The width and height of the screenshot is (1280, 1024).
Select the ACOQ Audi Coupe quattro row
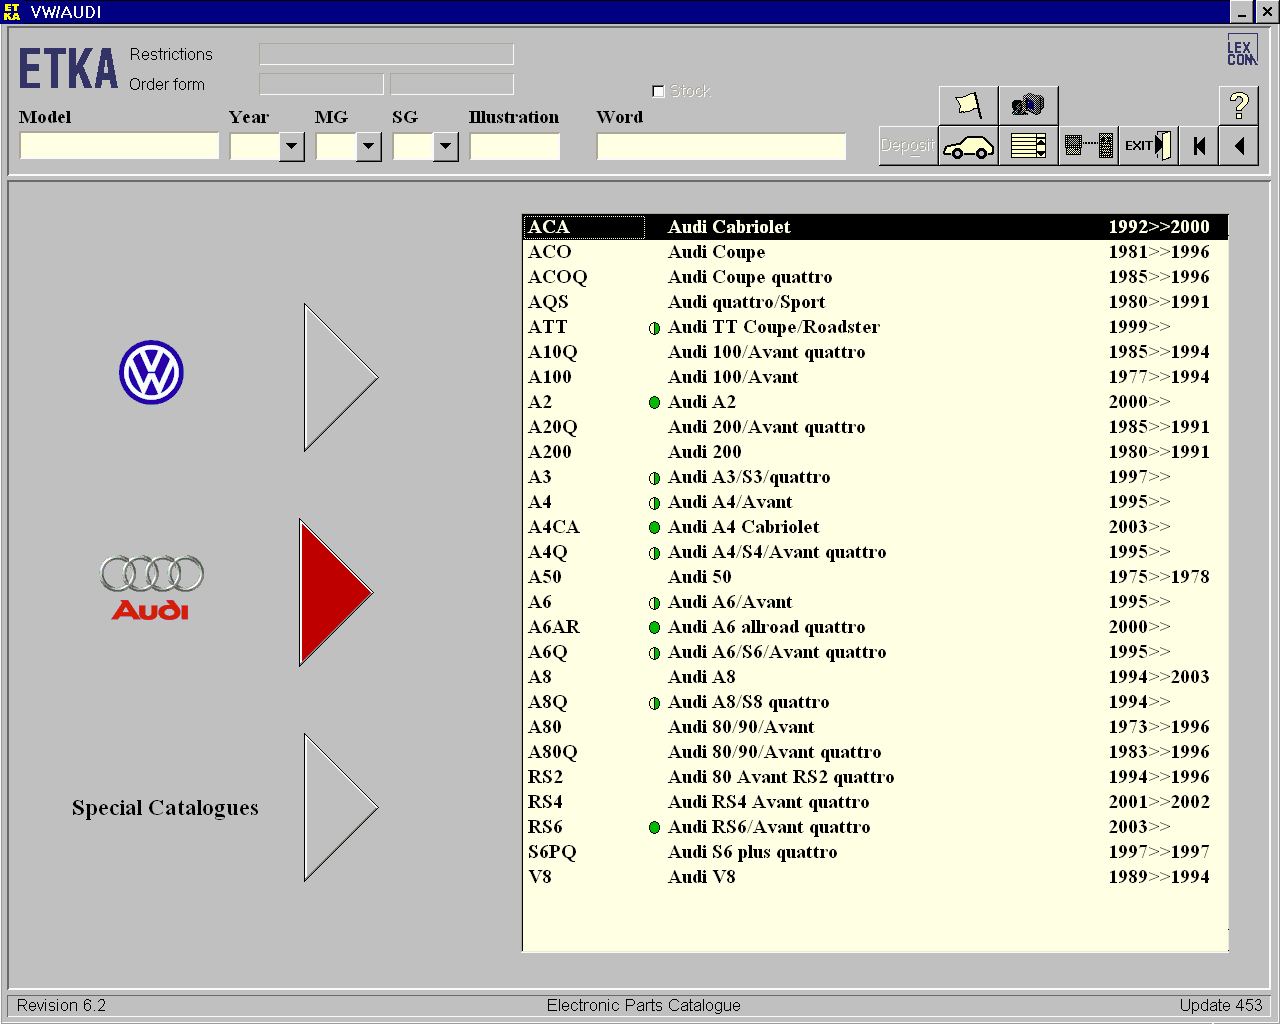coord(875,277)
